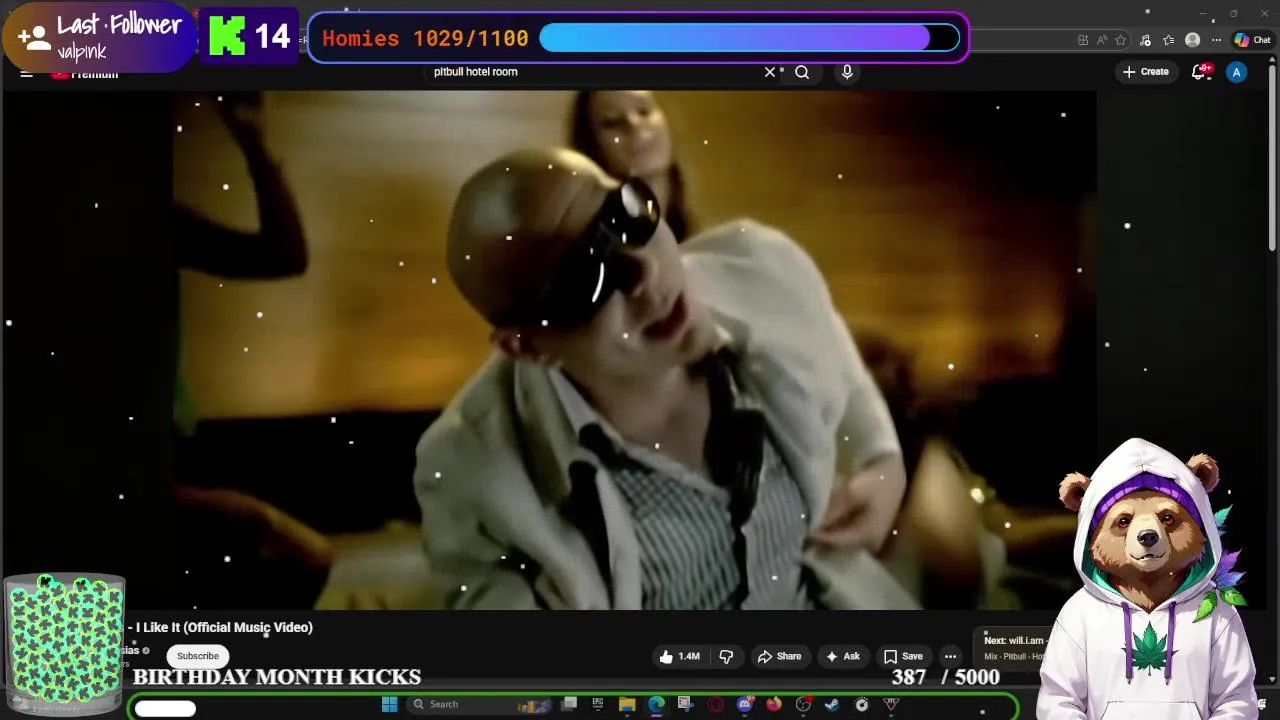Screen dimensions: 1280x720
Task: Open Edge media control music icon
Action: click(1145, 40)
